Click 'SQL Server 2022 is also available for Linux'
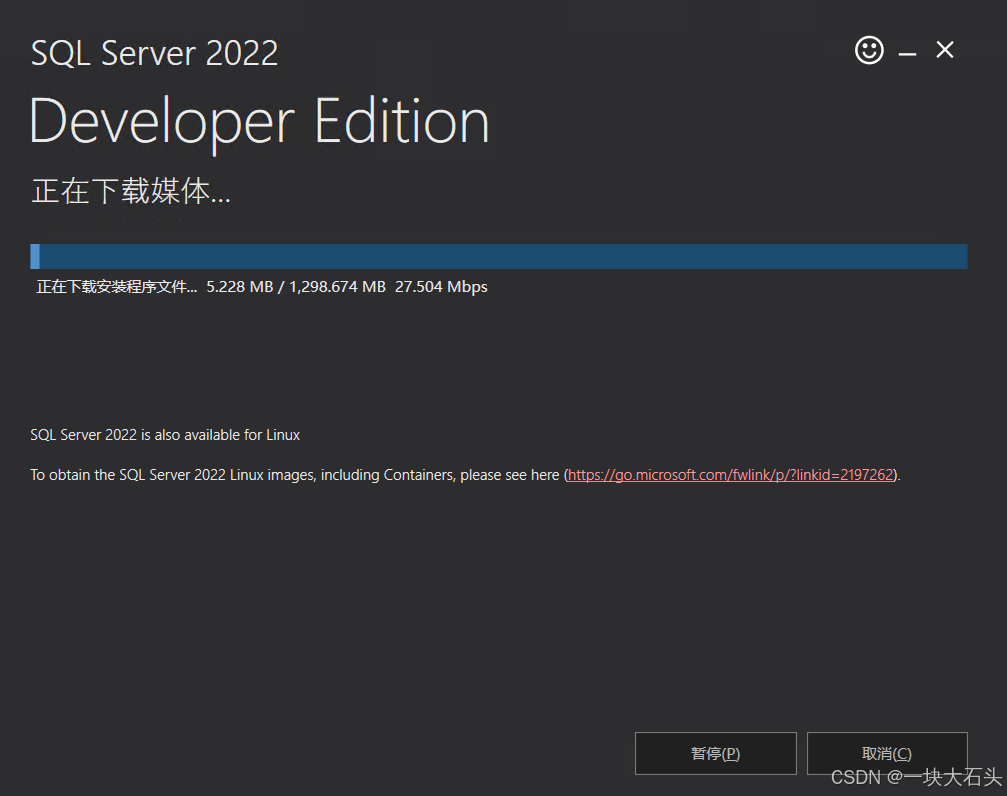The height and width of the screenshot is (796, 1007). click(165, 435)
